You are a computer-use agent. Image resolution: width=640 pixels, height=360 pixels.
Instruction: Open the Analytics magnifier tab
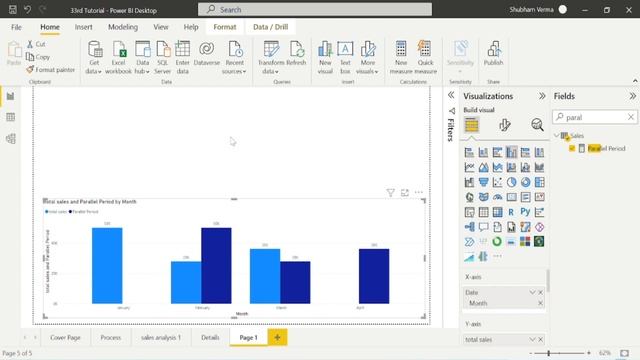pos(537,125)
